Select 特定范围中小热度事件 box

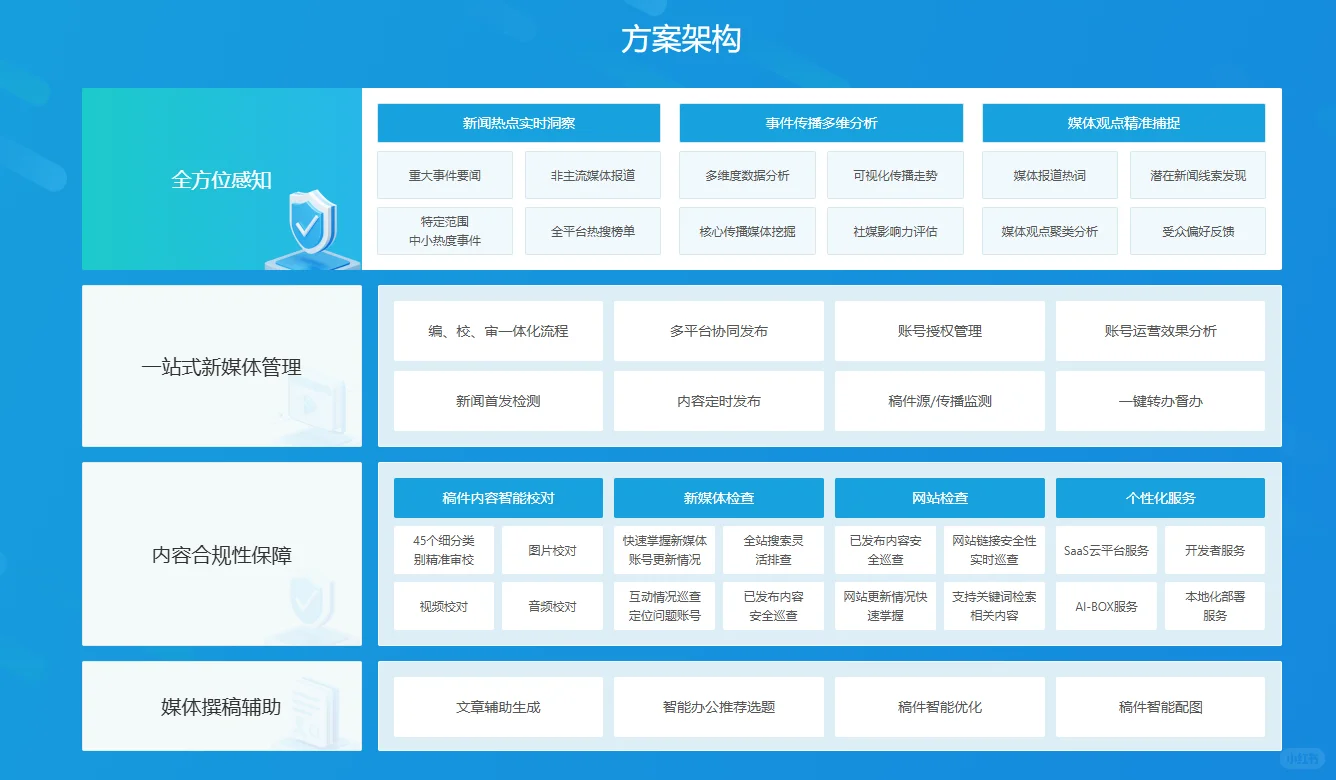[x=445, y=231]
